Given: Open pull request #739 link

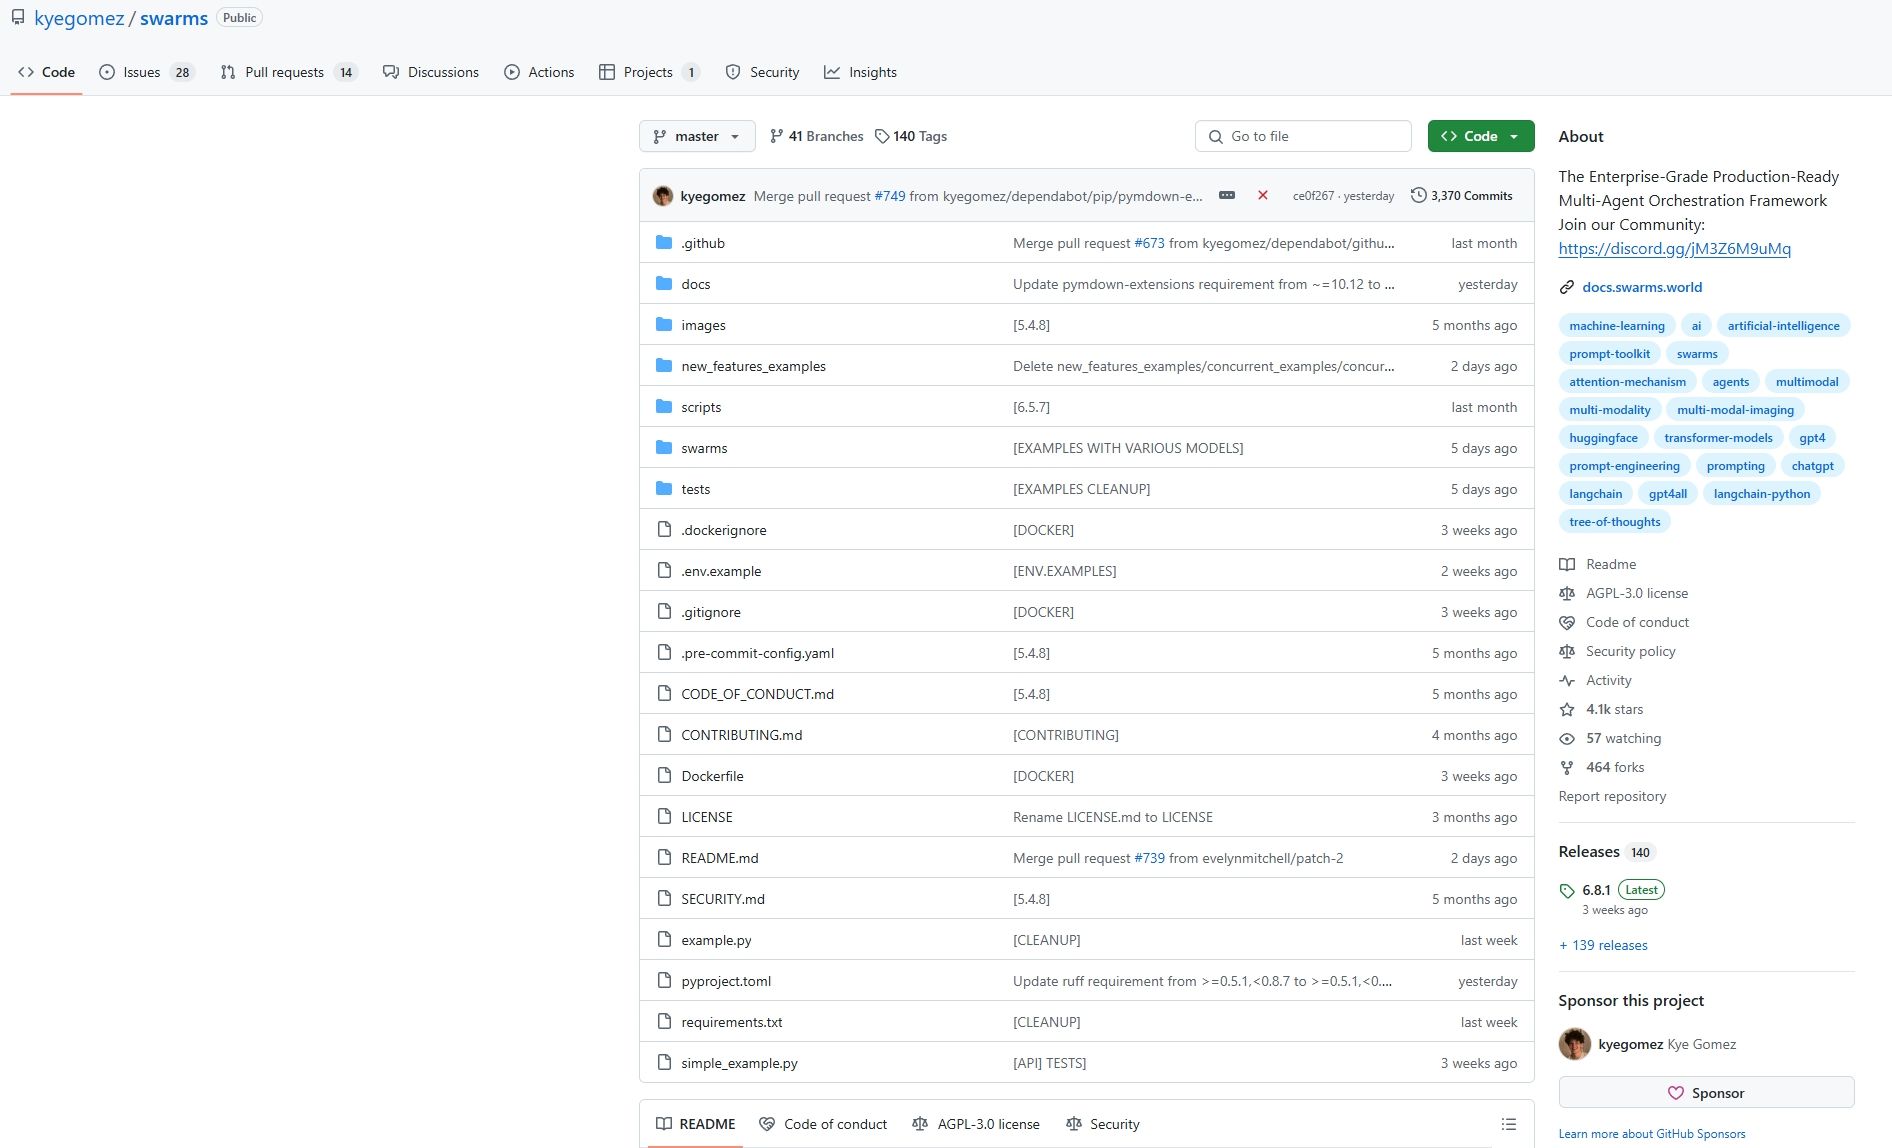Looking at the screenshot, I should [x=1149, y=858].
